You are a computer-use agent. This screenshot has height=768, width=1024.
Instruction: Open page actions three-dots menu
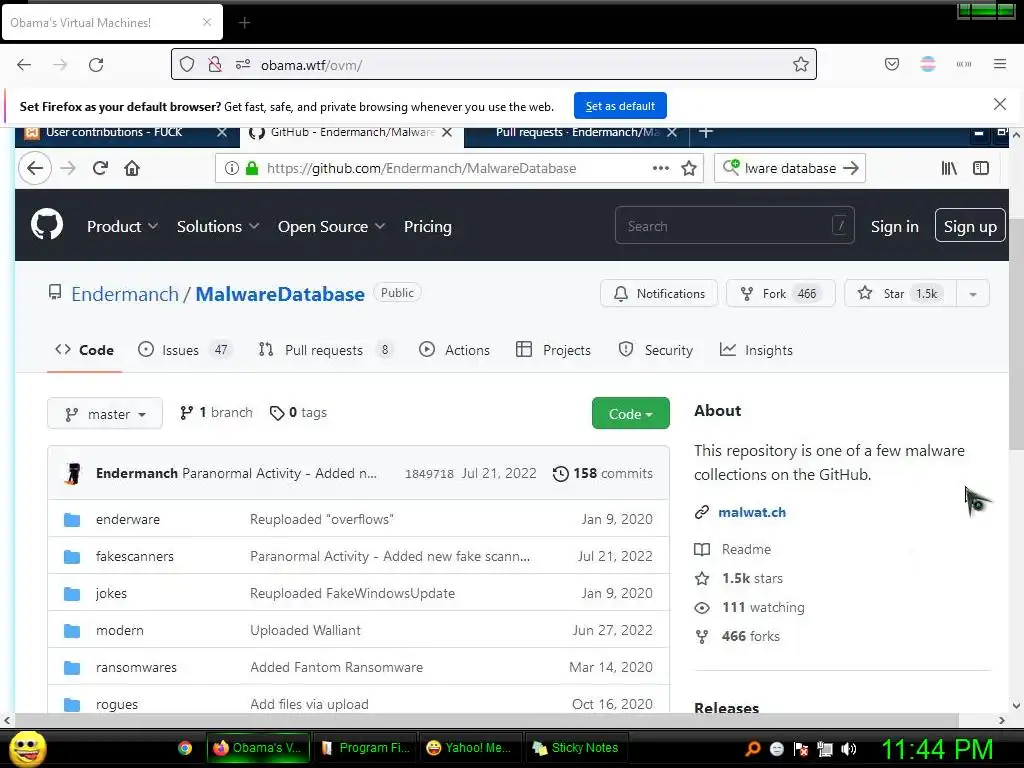(x=661, y=168)
